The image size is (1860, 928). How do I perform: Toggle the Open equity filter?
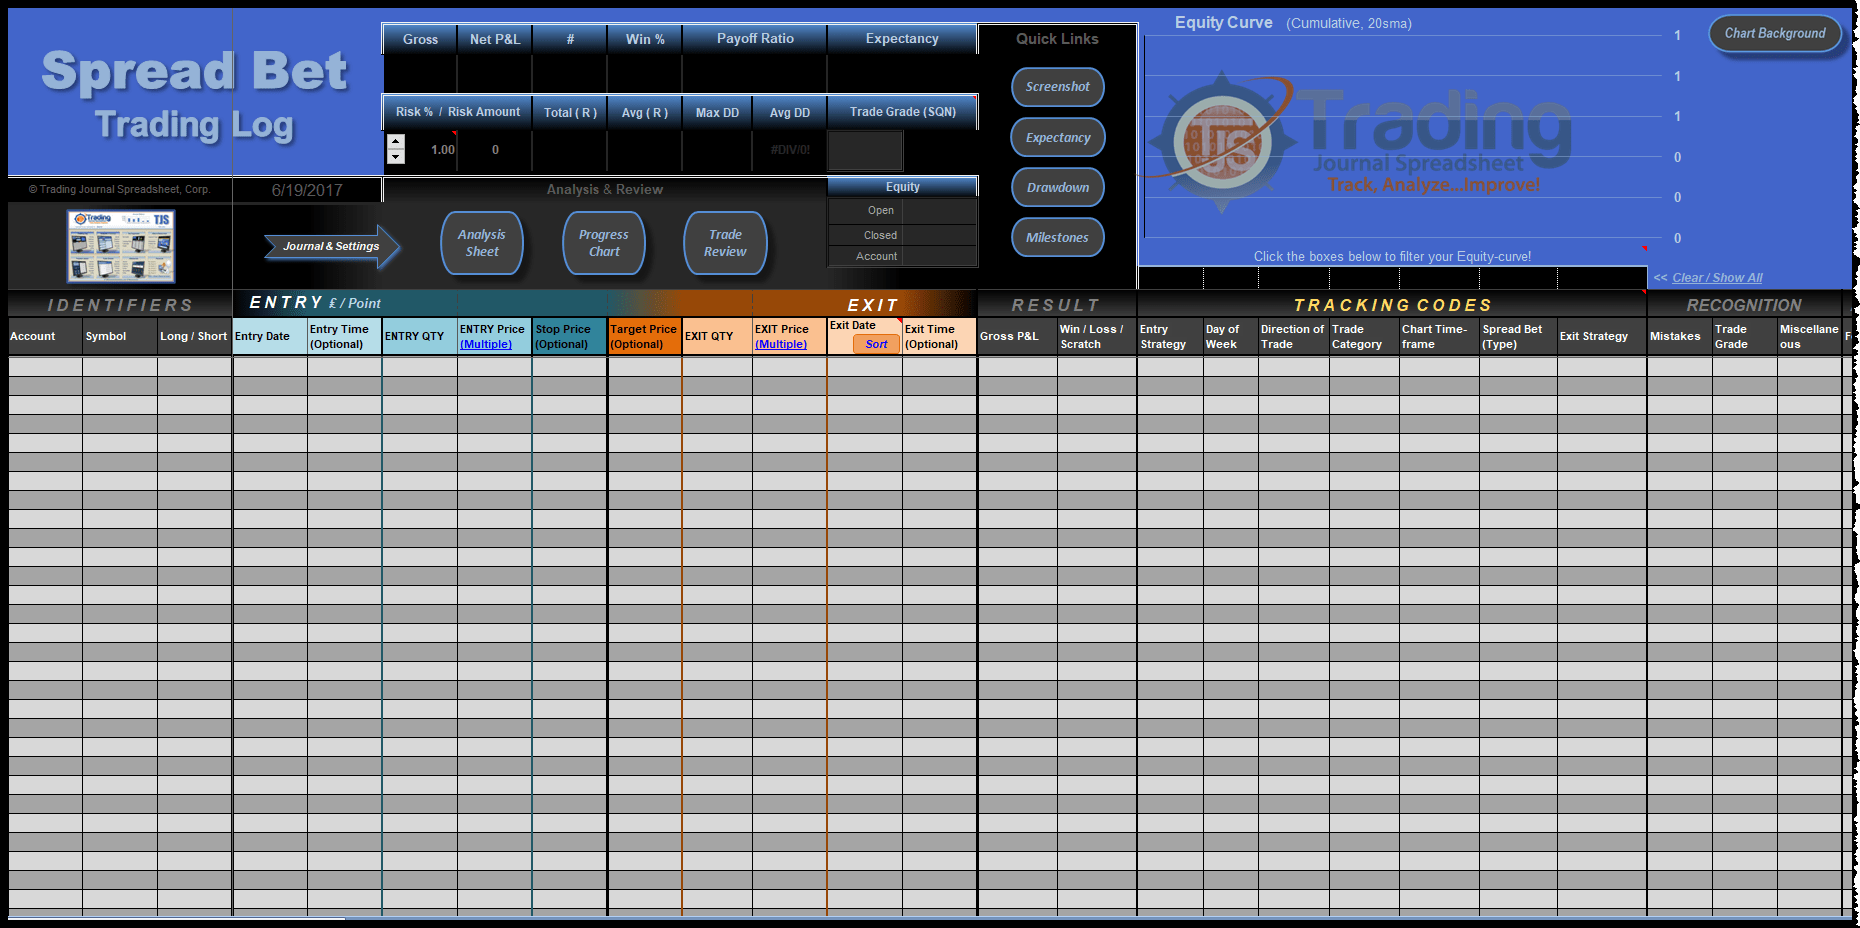coord(879,210)
